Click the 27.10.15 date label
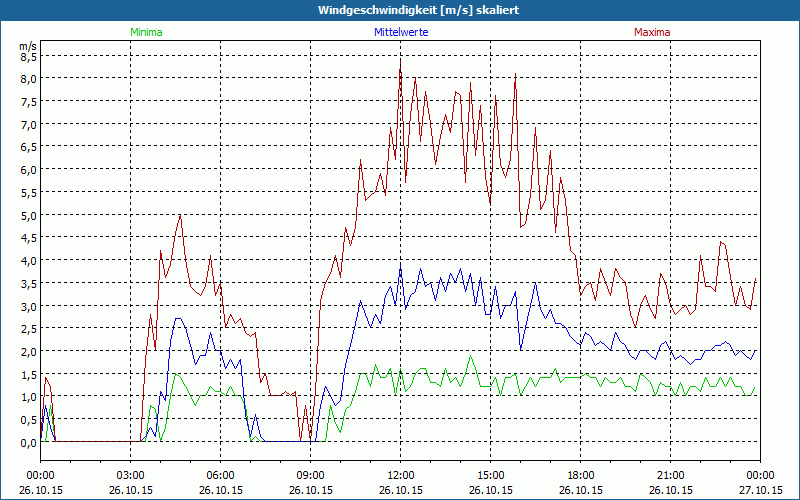Viewport: 800px width, 500px height. [760, 490]
